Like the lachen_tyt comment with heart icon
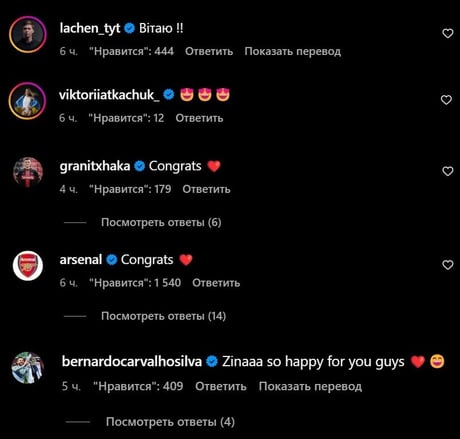460x439 pixels. point(447,33)
